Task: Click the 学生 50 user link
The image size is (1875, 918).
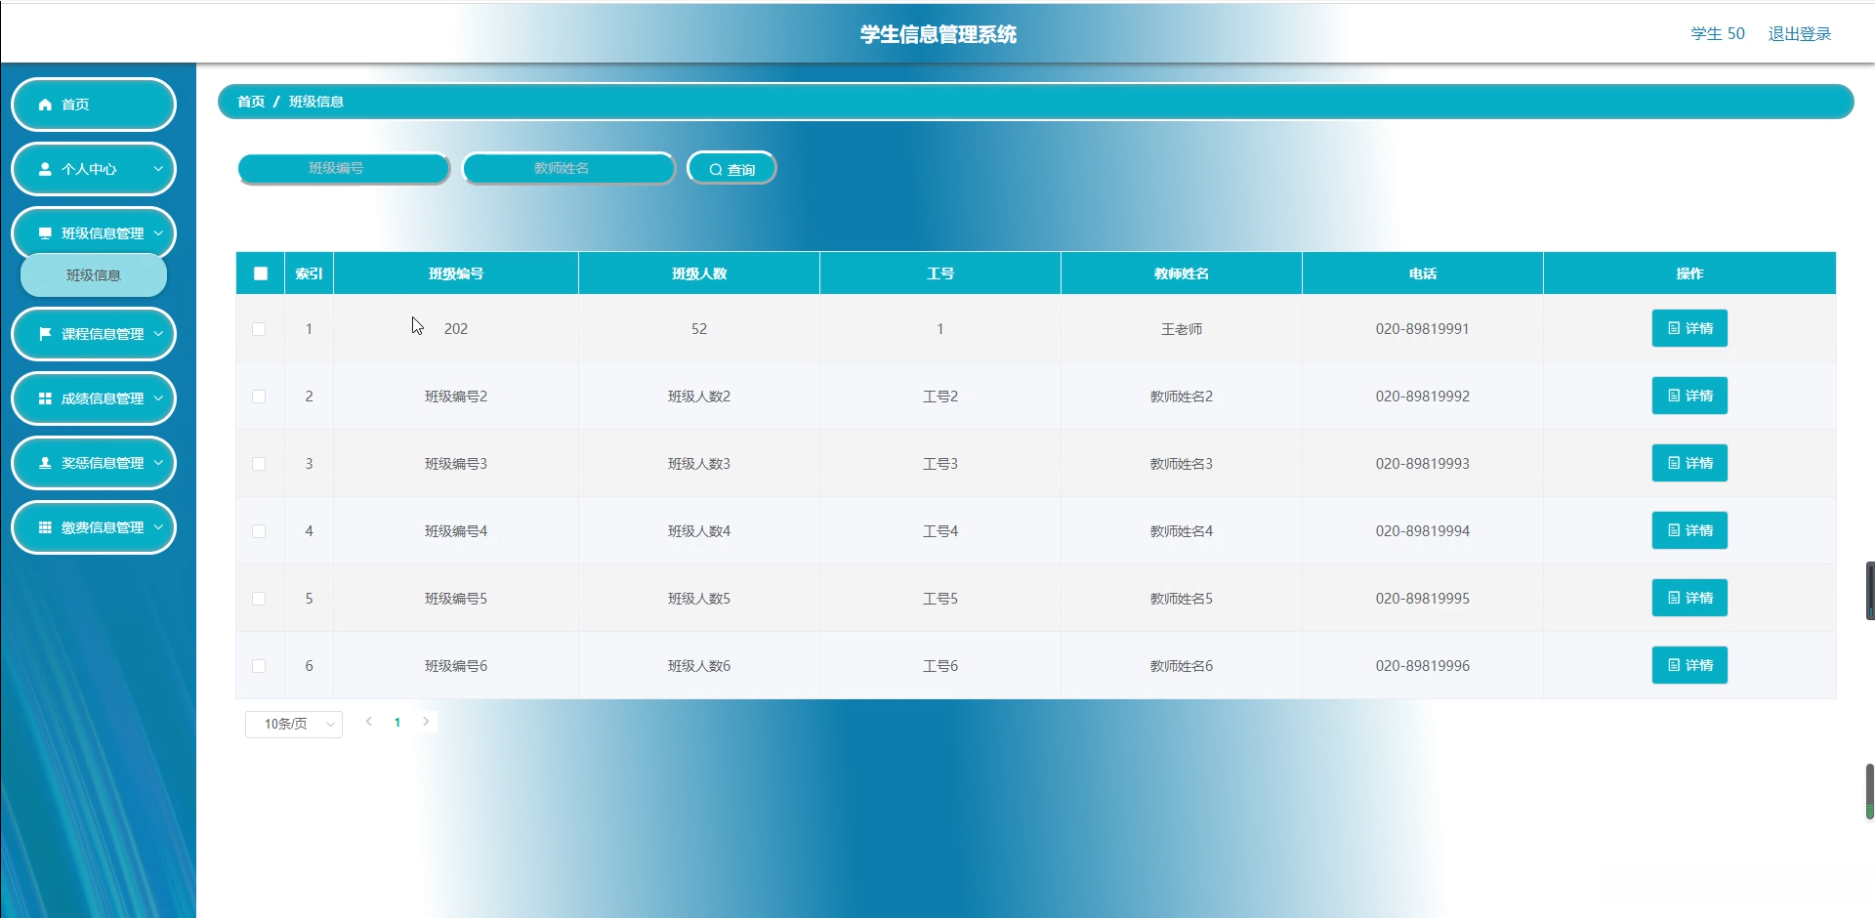Action: coord(1717,34)
